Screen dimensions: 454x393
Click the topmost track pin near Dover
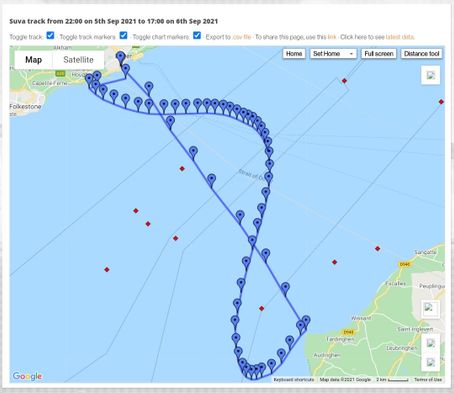120,58
